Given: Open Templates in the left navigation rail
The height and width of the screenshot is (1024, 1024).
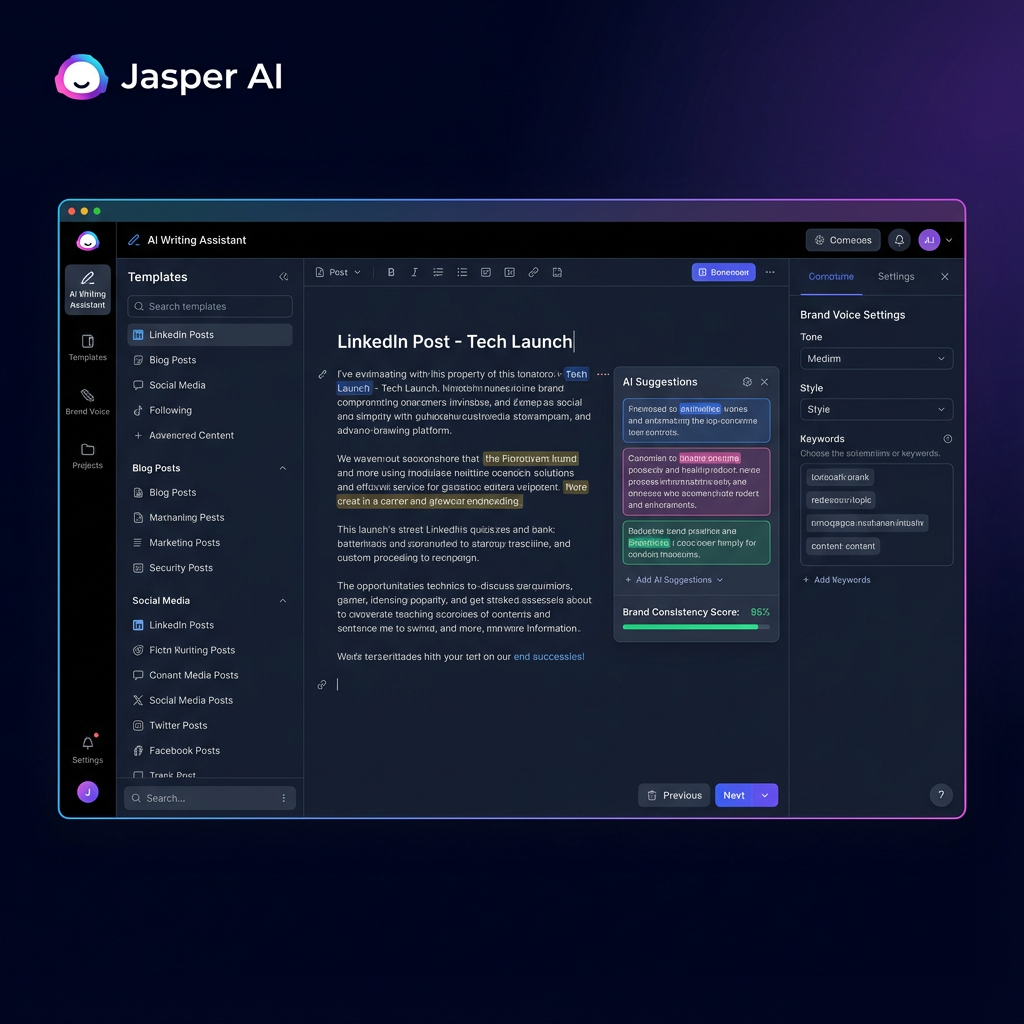Looking at the screenshot, I should (88, 347).
